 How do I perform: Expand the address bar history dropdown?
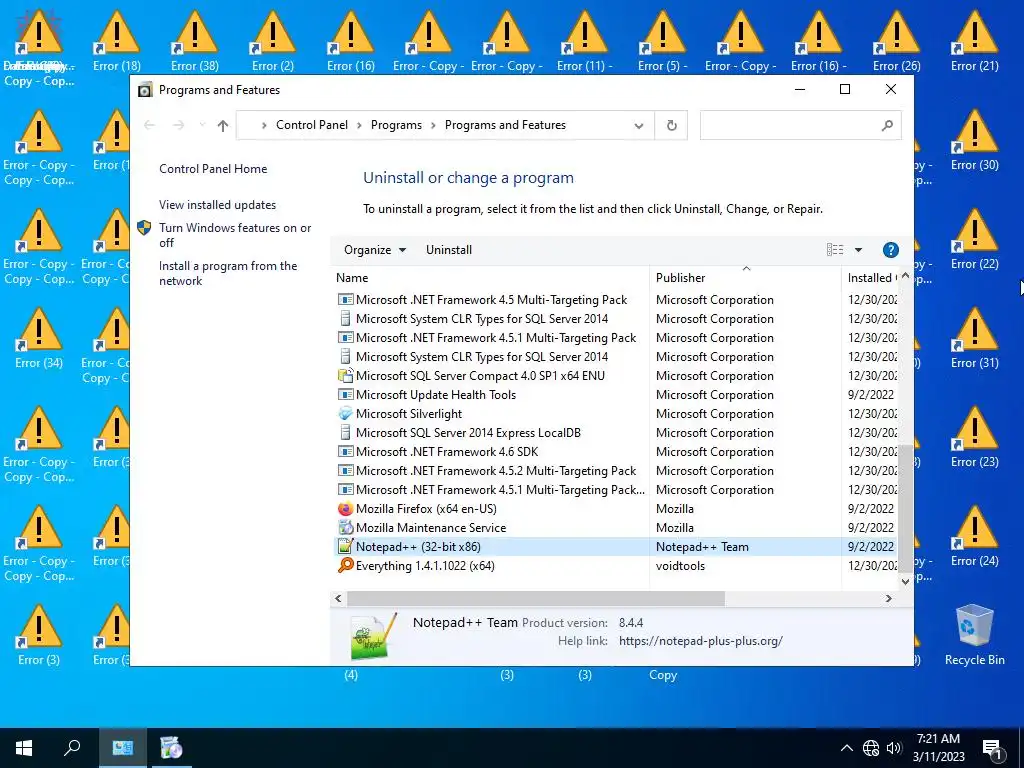[x=639, y=125]
